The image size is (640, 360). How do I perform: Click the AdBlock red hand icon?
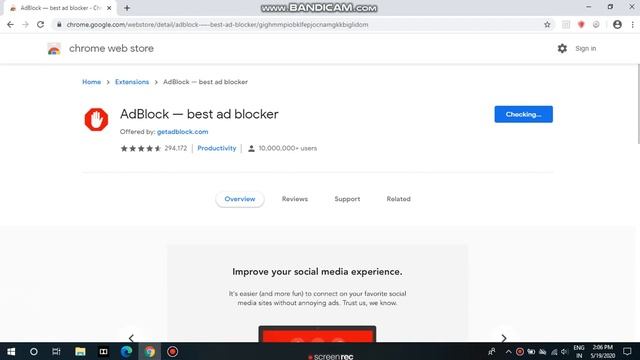pyautogui.click(x=96, y=120)
